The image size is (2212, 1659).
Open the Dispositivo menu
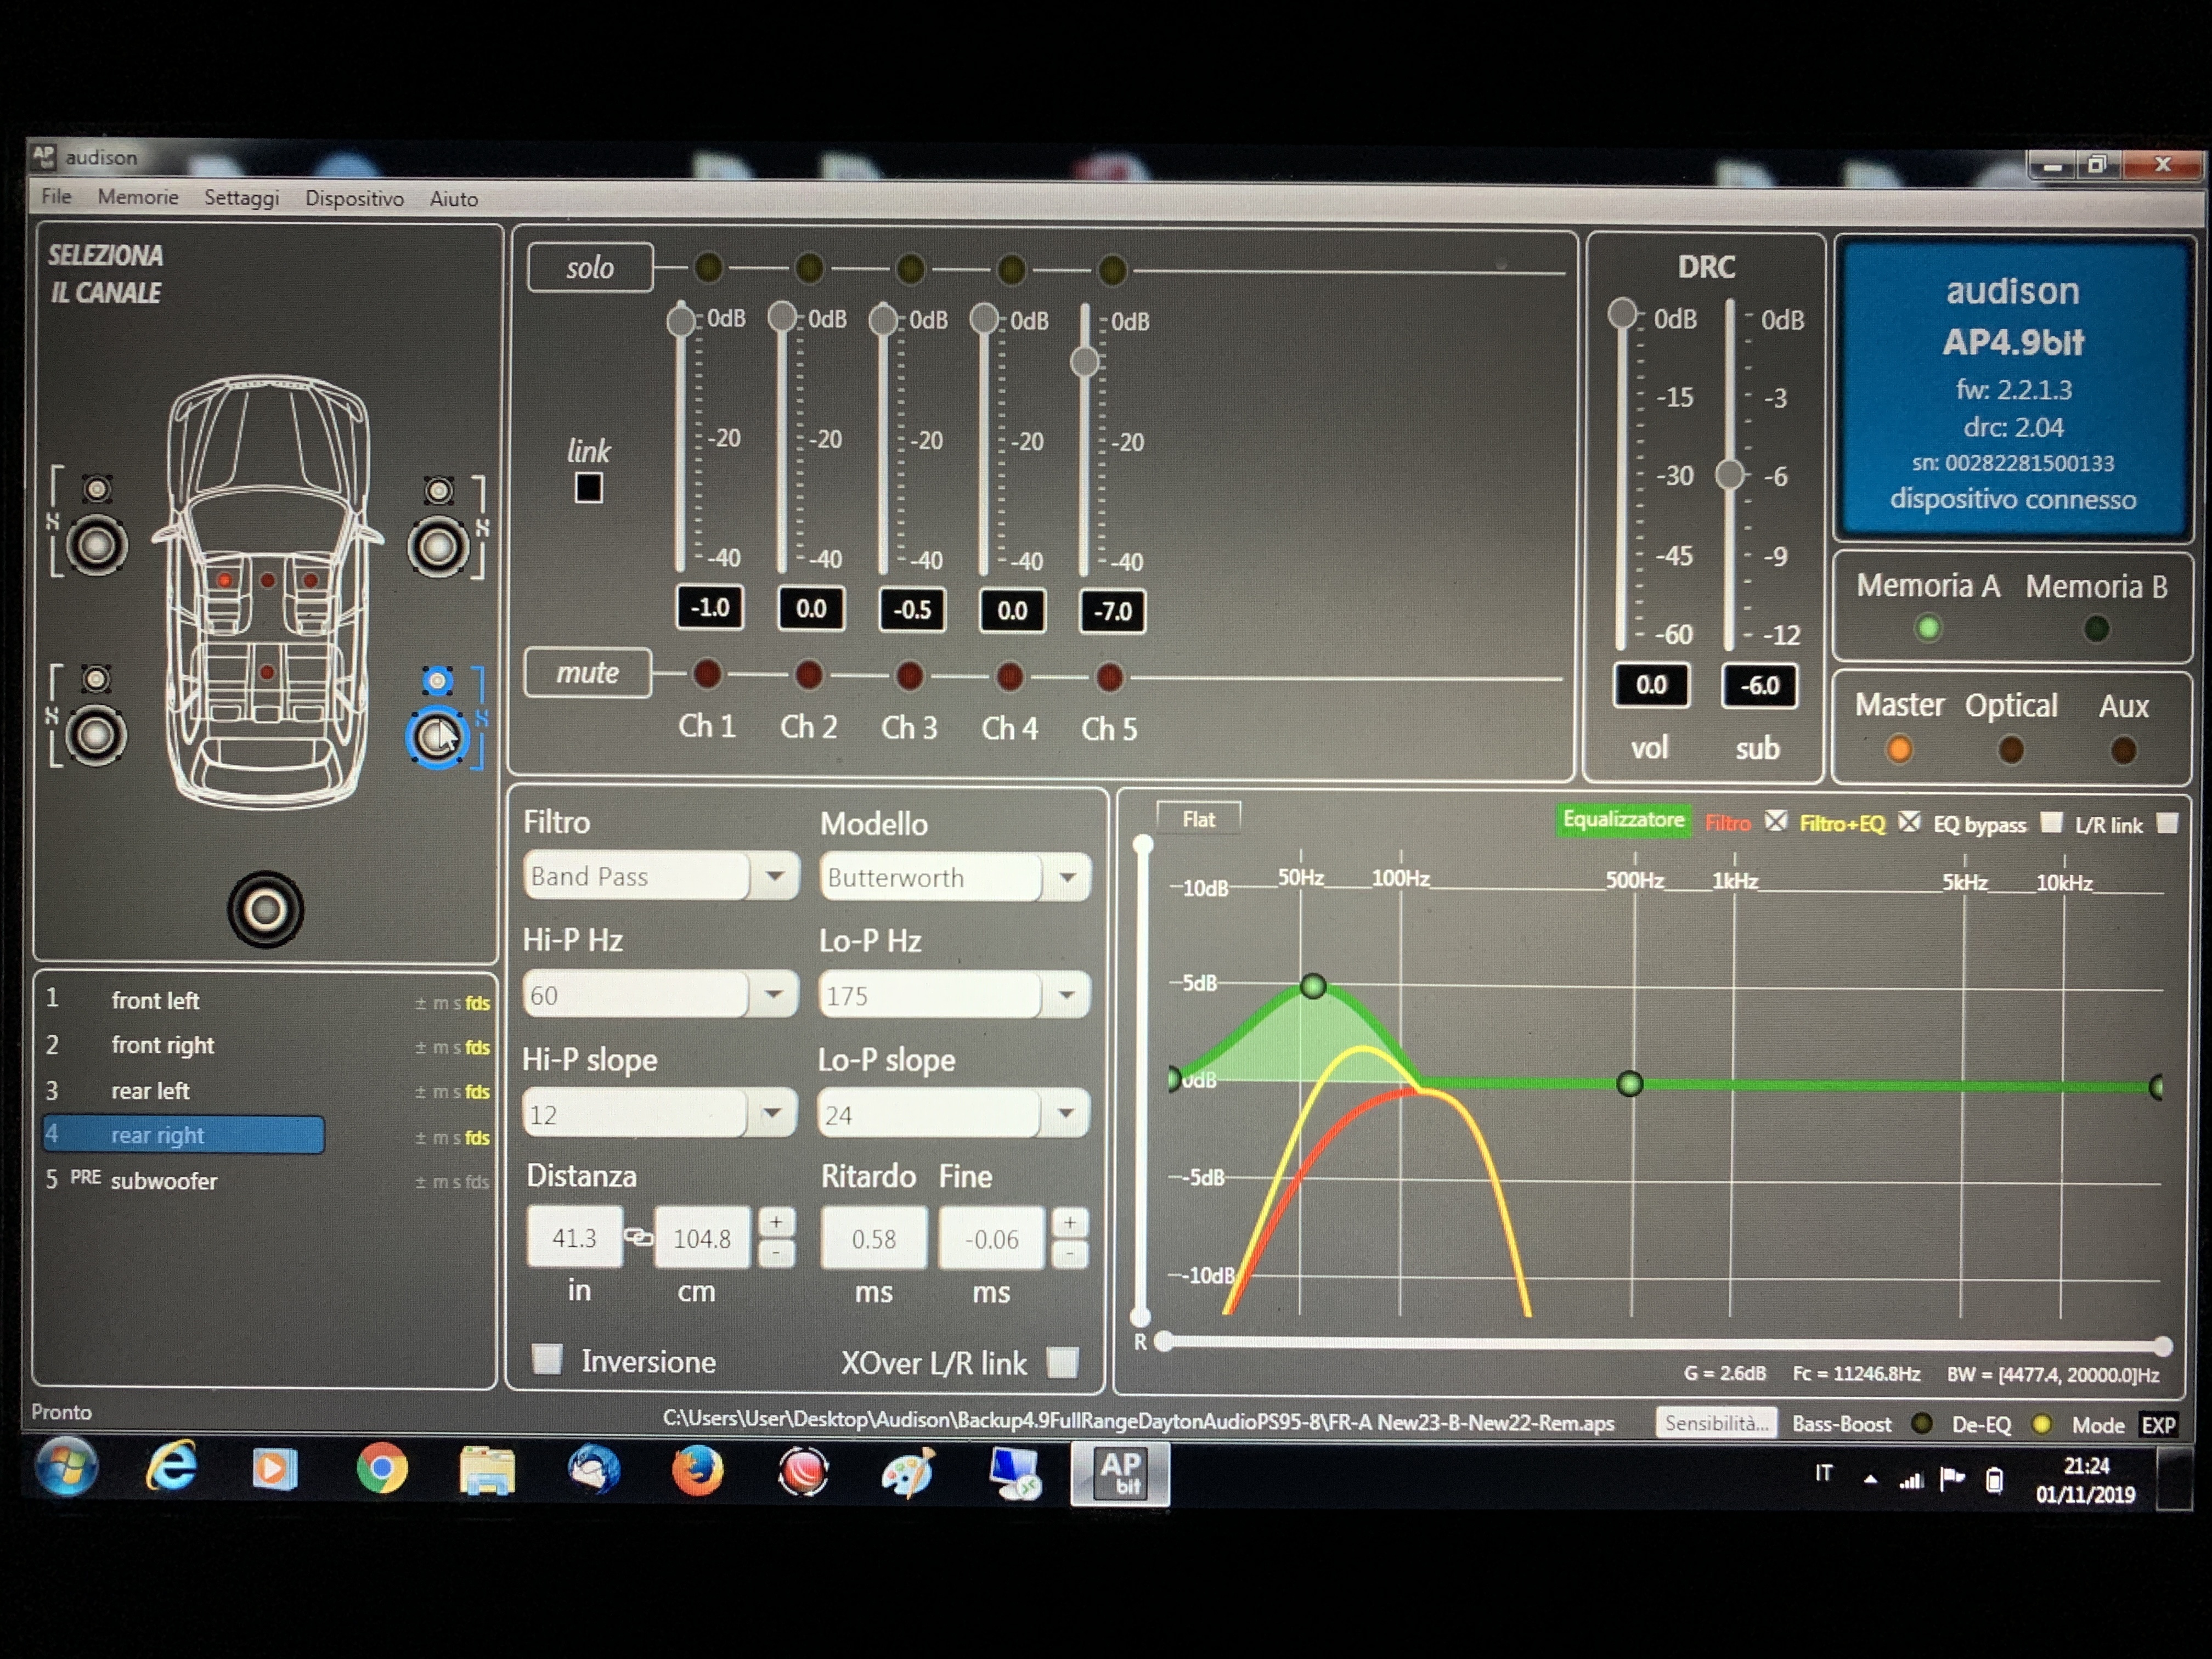(354, 198)
